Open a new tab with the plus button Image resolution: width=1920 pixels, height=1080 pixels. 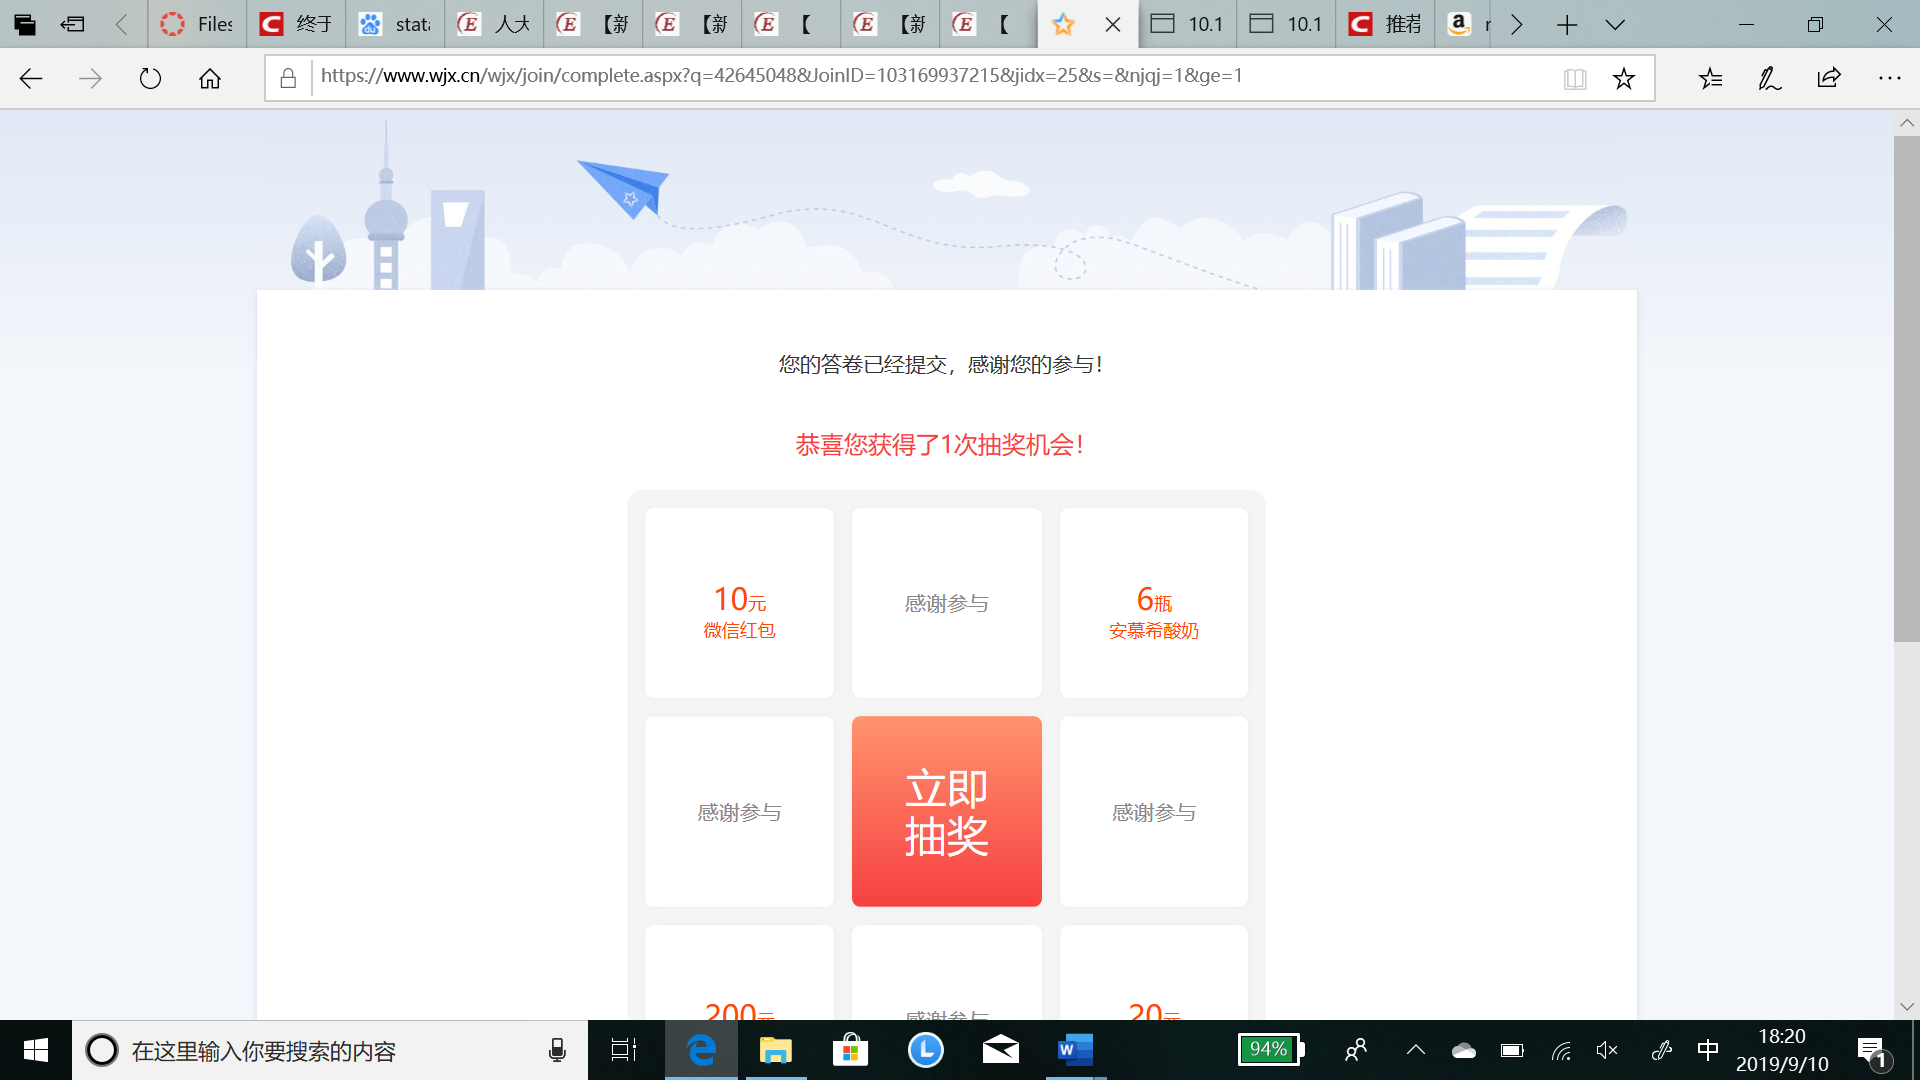tap(1567, 24)
